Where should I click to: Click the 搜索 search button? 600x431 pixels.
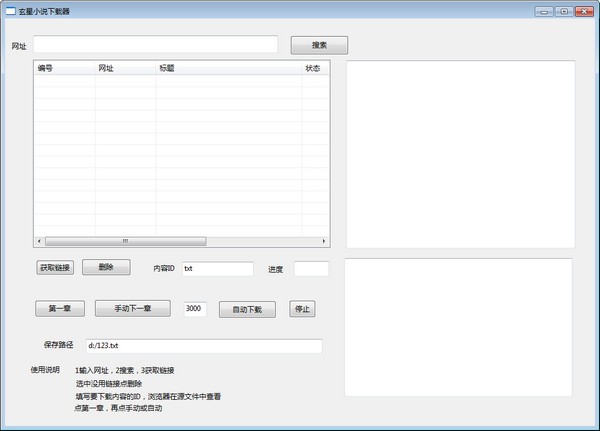[x=319, y=45]
